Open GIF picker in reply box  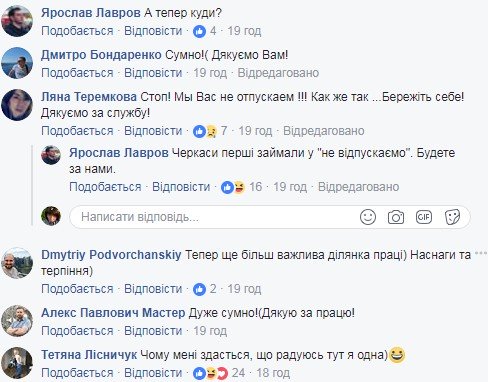coord(424,217)
